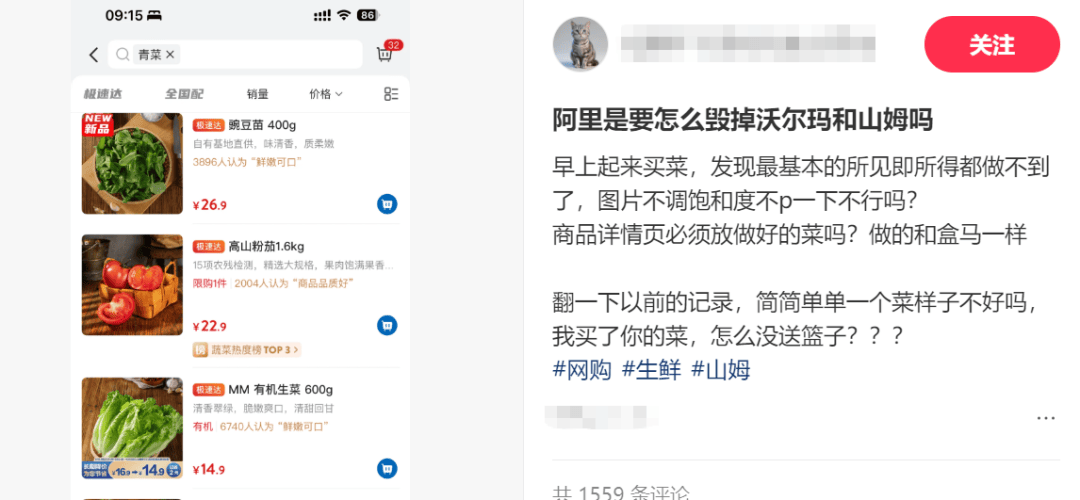
Task: Open the #网购 hashtag
Action: point(582,370)
